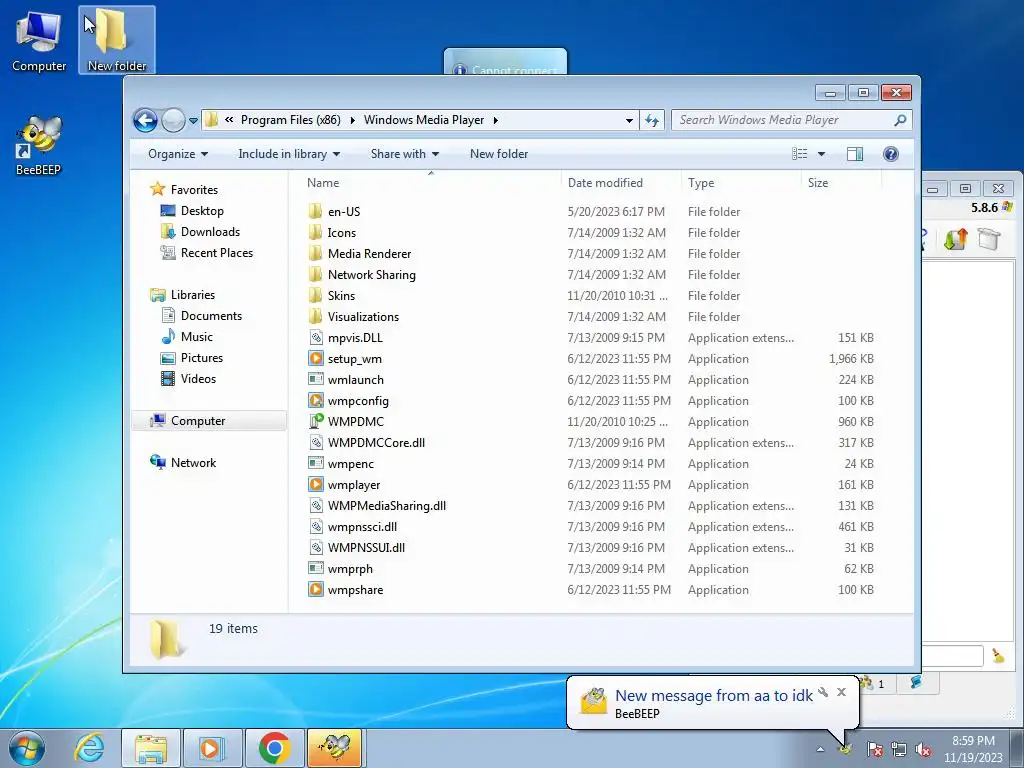Open the Include in library menu

click(289, 154)
